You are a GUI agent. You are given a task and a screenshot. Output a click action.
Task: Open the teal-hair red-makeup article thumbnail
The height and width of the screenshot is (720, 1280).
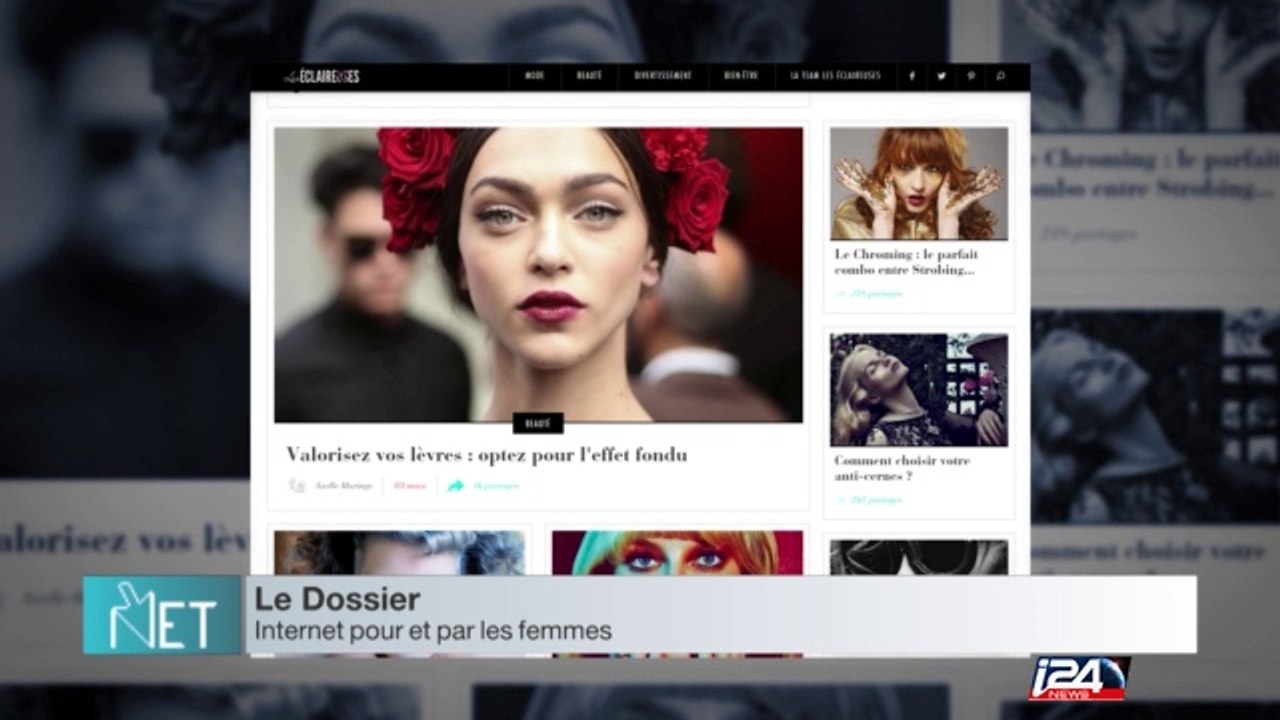[x=677, y=553]
